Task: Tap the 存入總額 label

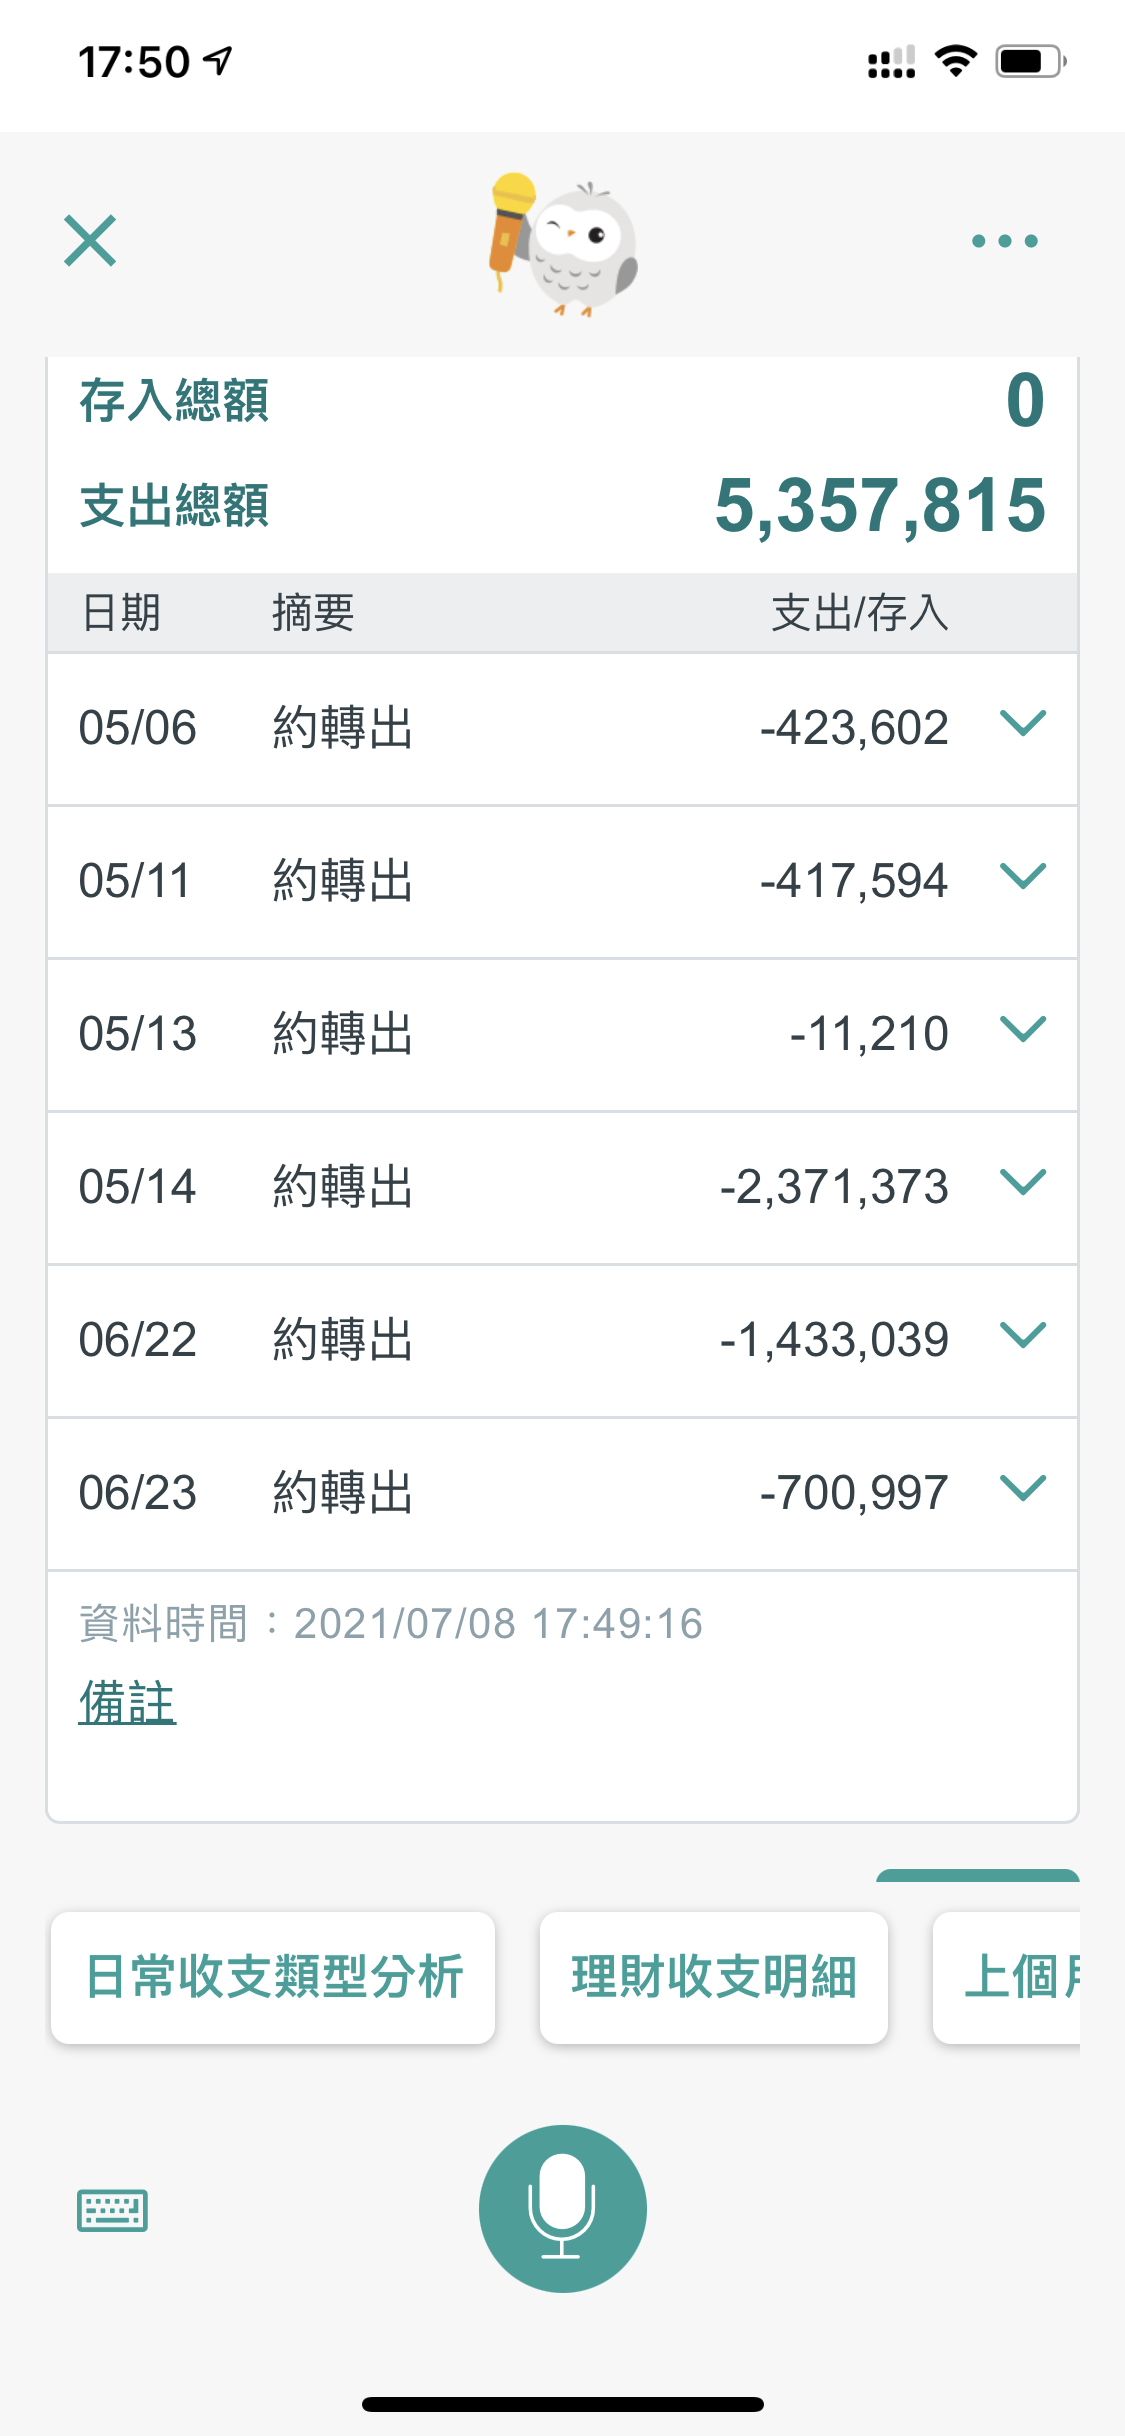Action: (x=174, y=400)
